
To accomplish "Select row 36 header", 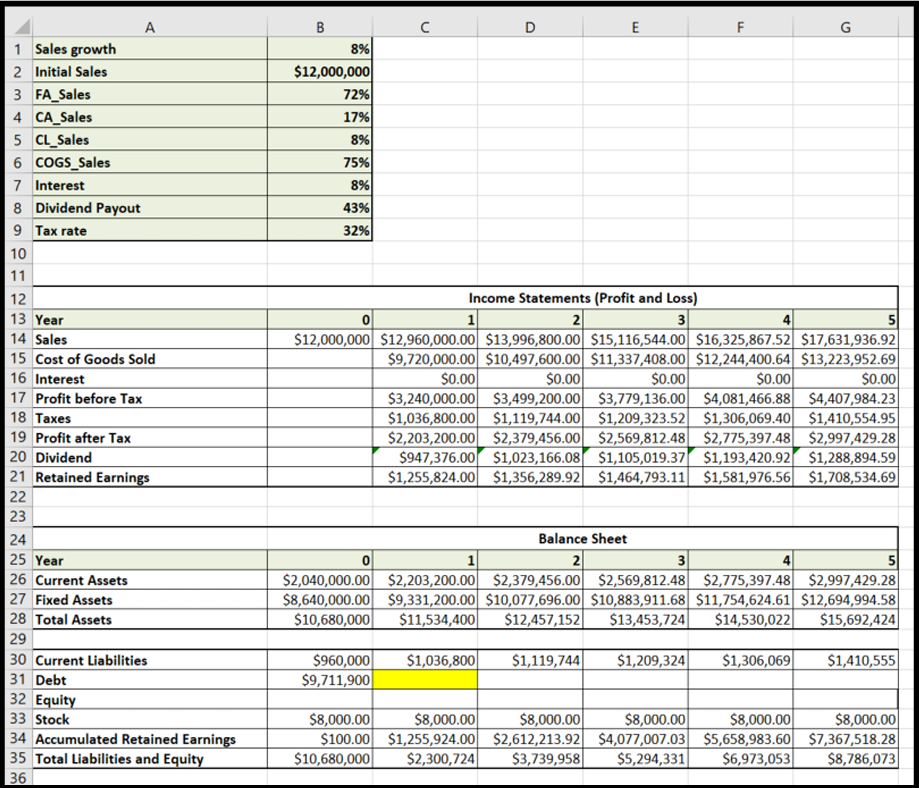I will tap(19, 778).
